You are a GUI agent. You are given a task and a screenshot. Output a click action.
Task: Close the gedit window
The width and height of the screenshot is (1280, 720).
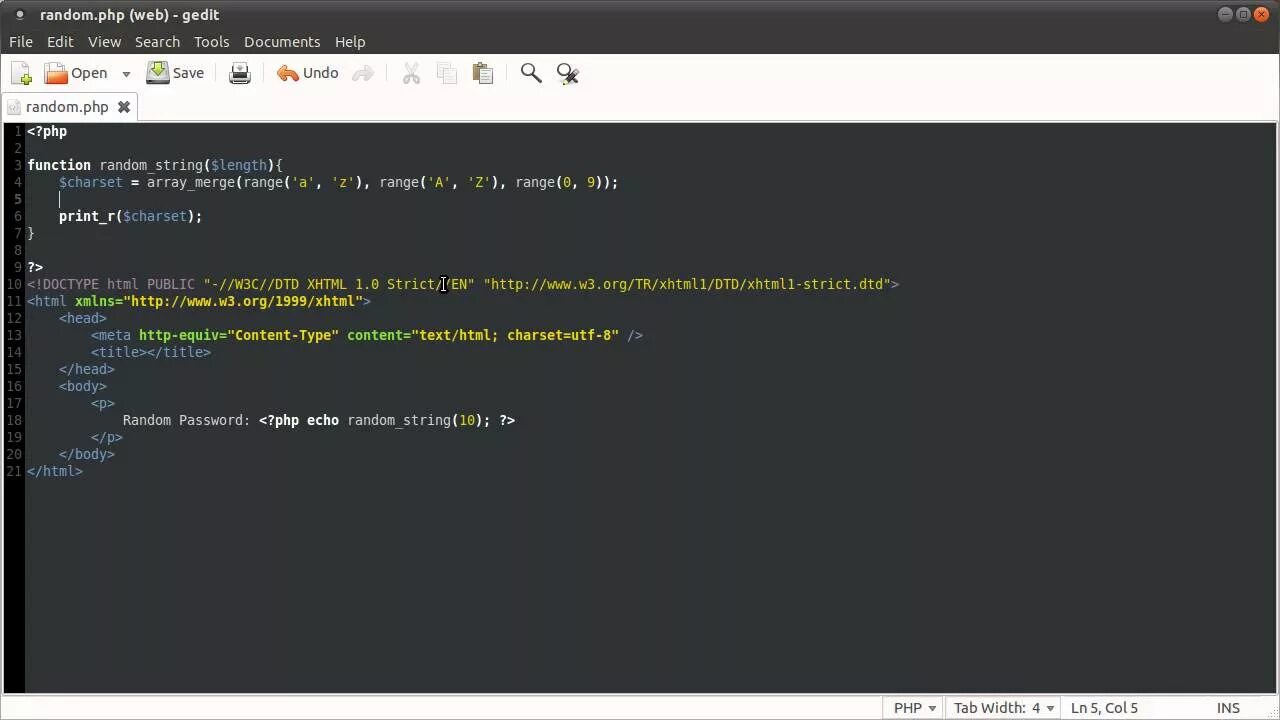pos(1261,14)
